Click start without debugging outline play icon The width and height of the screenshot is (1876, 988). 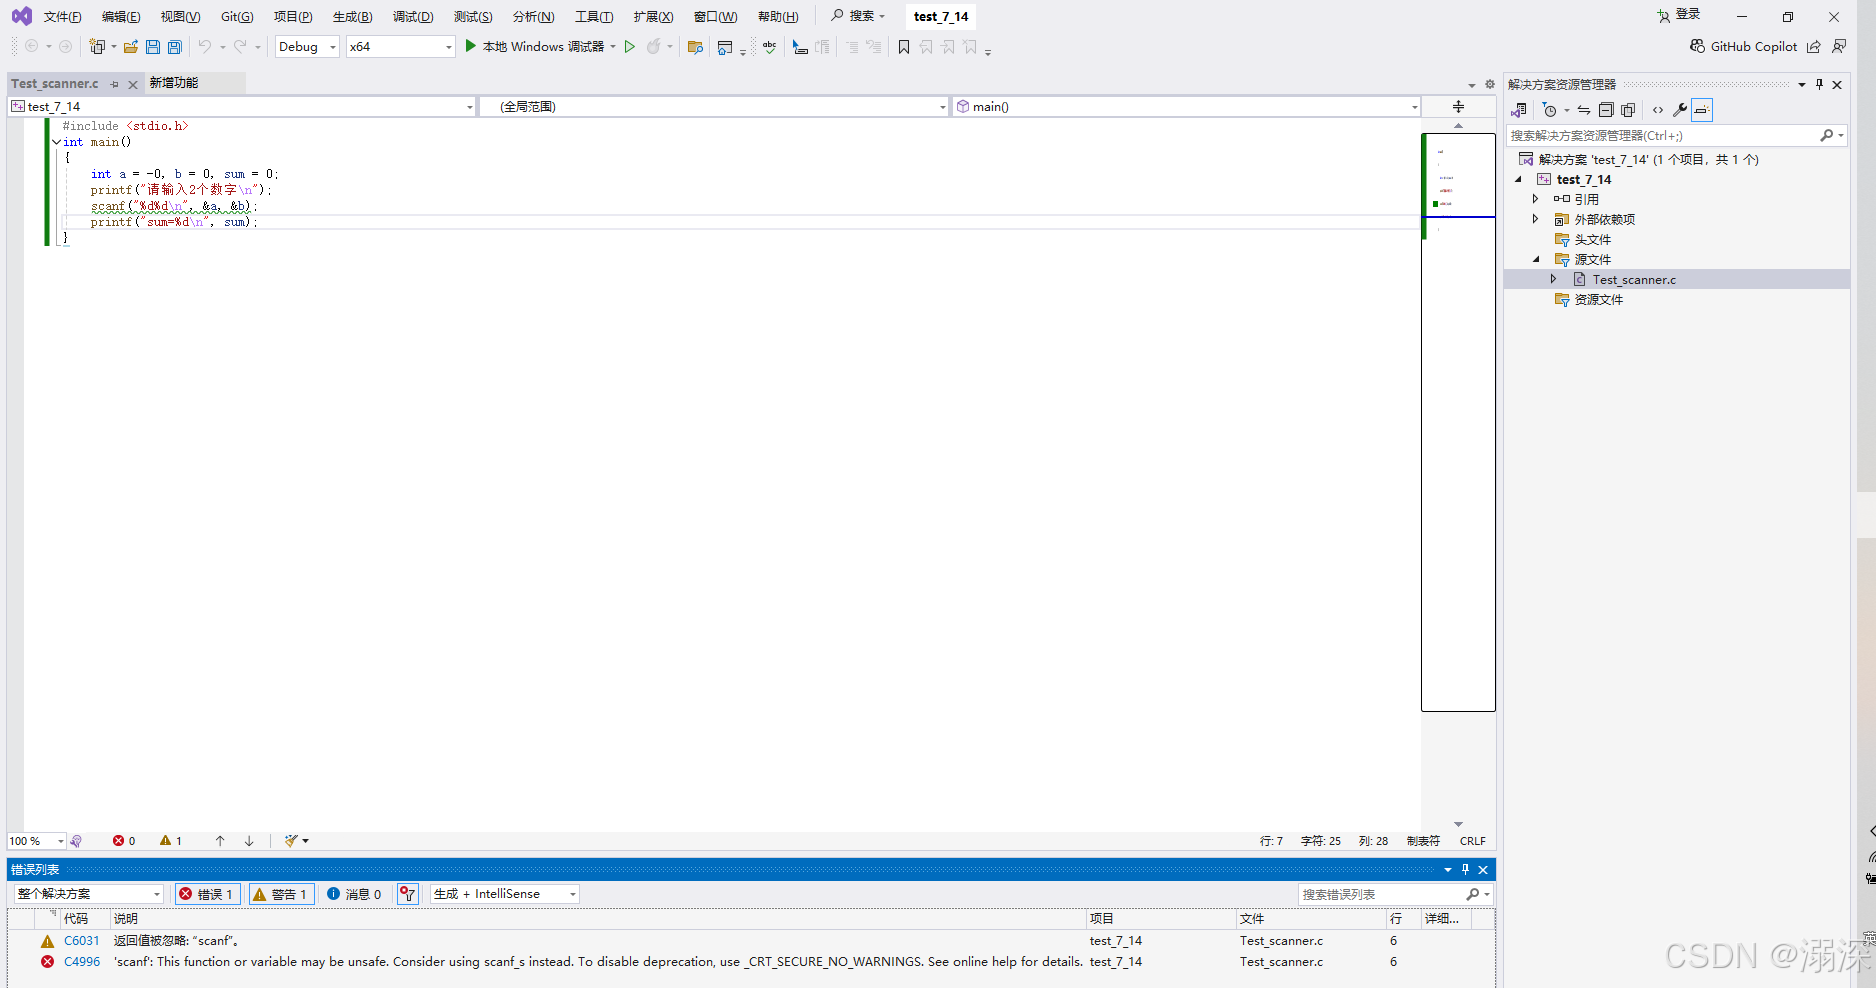click(x=630, y=47)
